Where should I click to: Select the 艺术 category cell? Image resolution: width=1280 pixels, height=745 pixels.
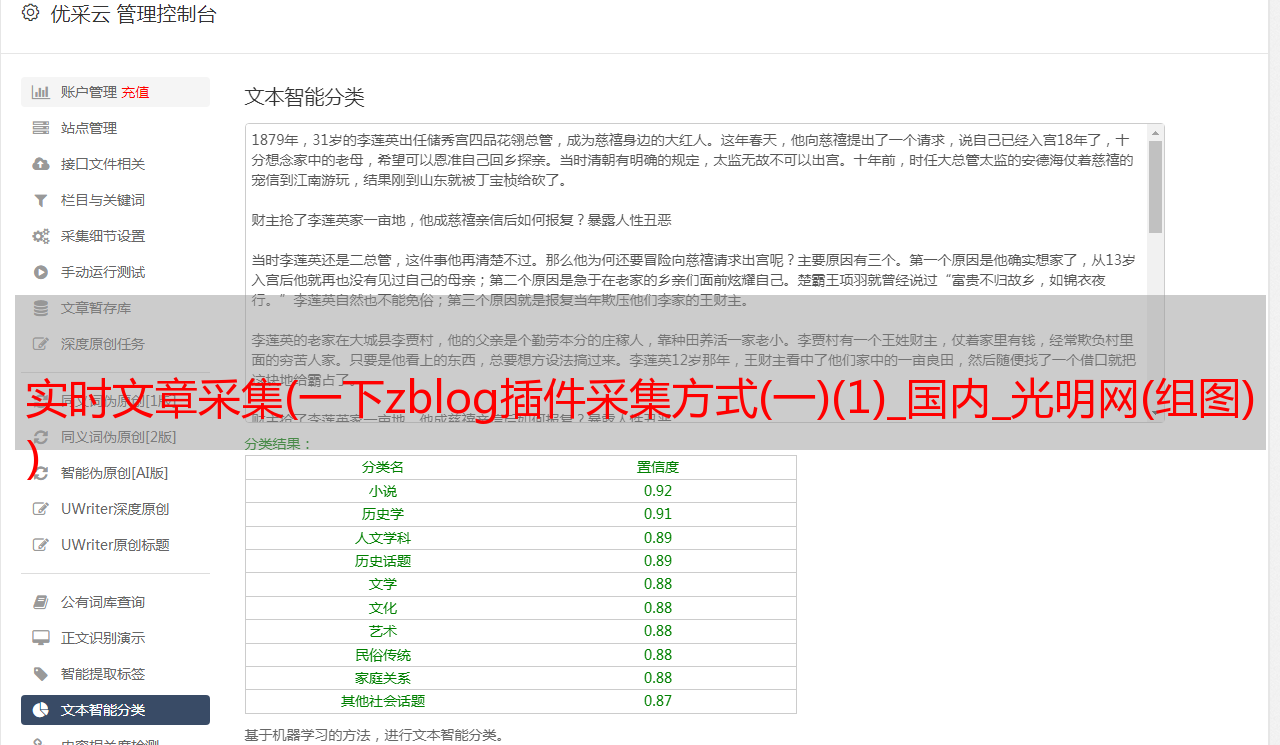click(383, 631)
